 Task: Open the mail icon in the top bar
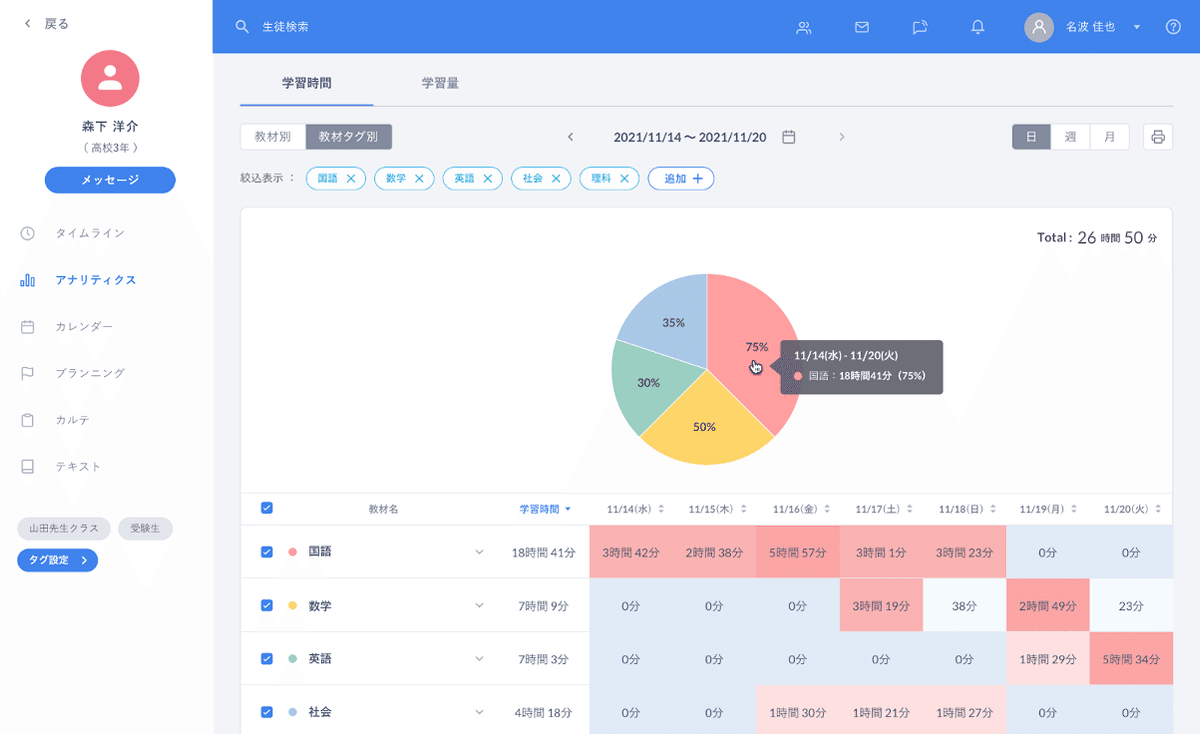coord(861,28)
